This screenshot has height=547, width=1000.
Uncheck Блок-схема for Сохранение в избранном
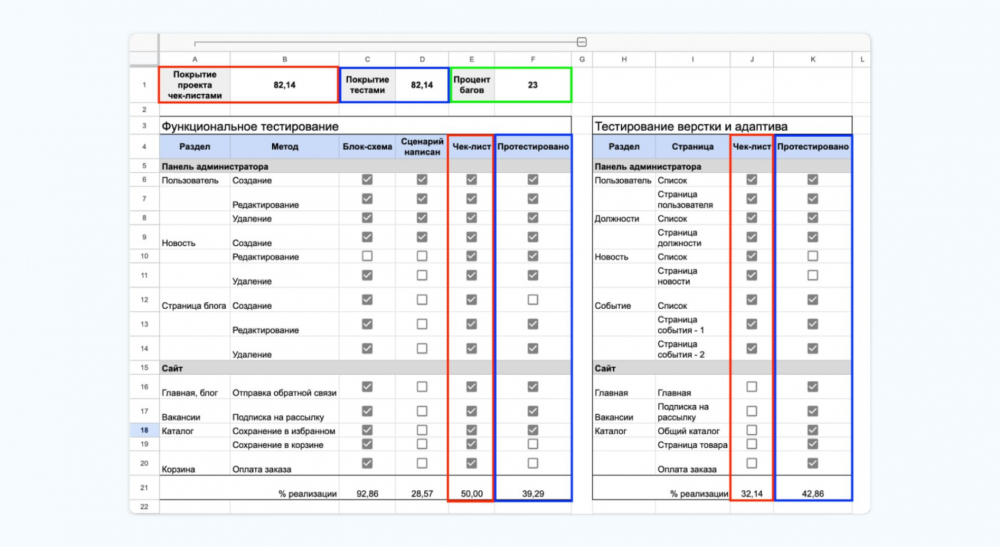click(x=367, y=430)
